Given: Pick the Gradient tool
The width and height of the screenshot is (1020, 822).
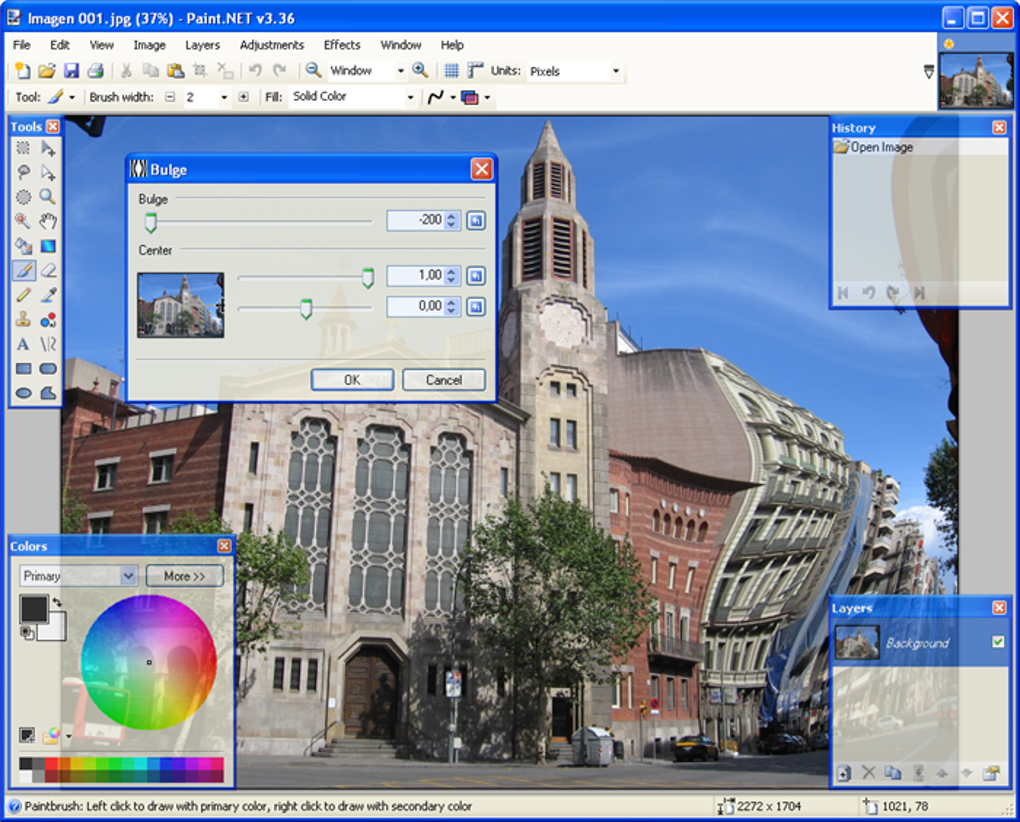Looking at the screenshot, I should coord(48,246).
